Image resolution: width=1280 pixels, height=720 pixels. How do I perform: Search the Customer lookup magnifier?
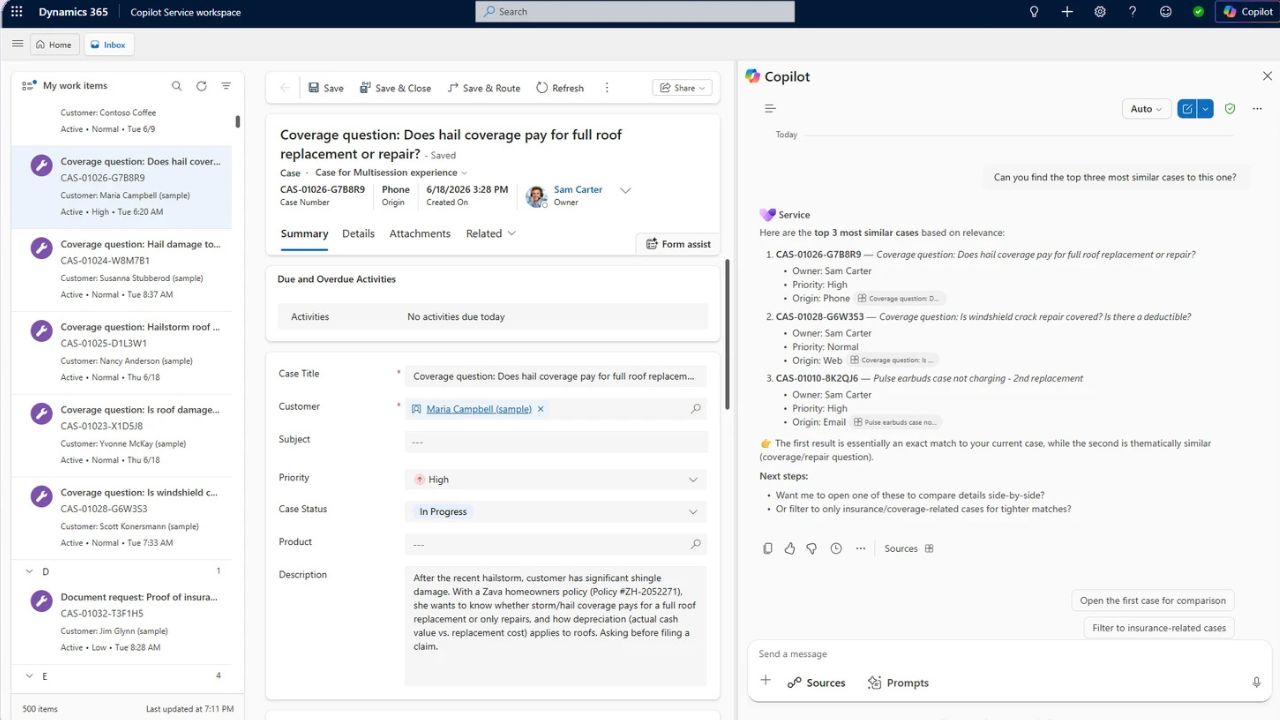(696, 409)
